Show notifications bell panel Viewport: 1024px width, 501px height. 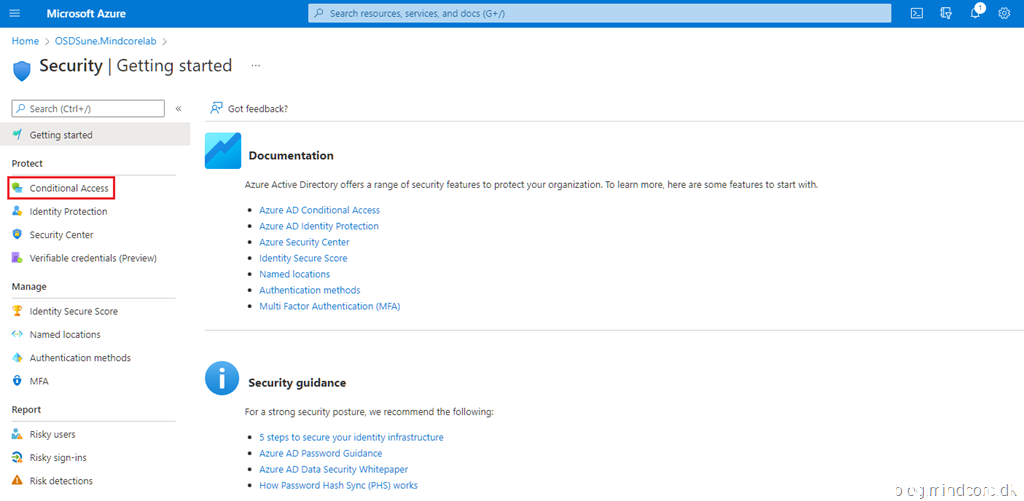[976, 13]
